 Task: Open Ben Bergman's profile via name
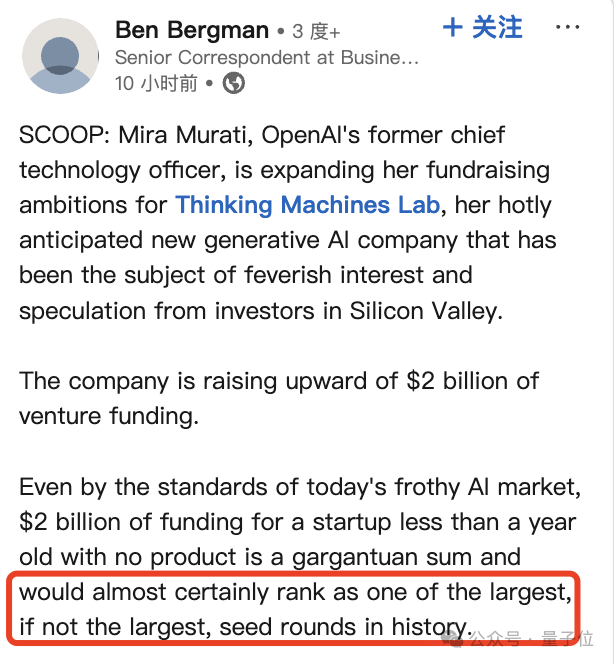(x=192, y=30)
